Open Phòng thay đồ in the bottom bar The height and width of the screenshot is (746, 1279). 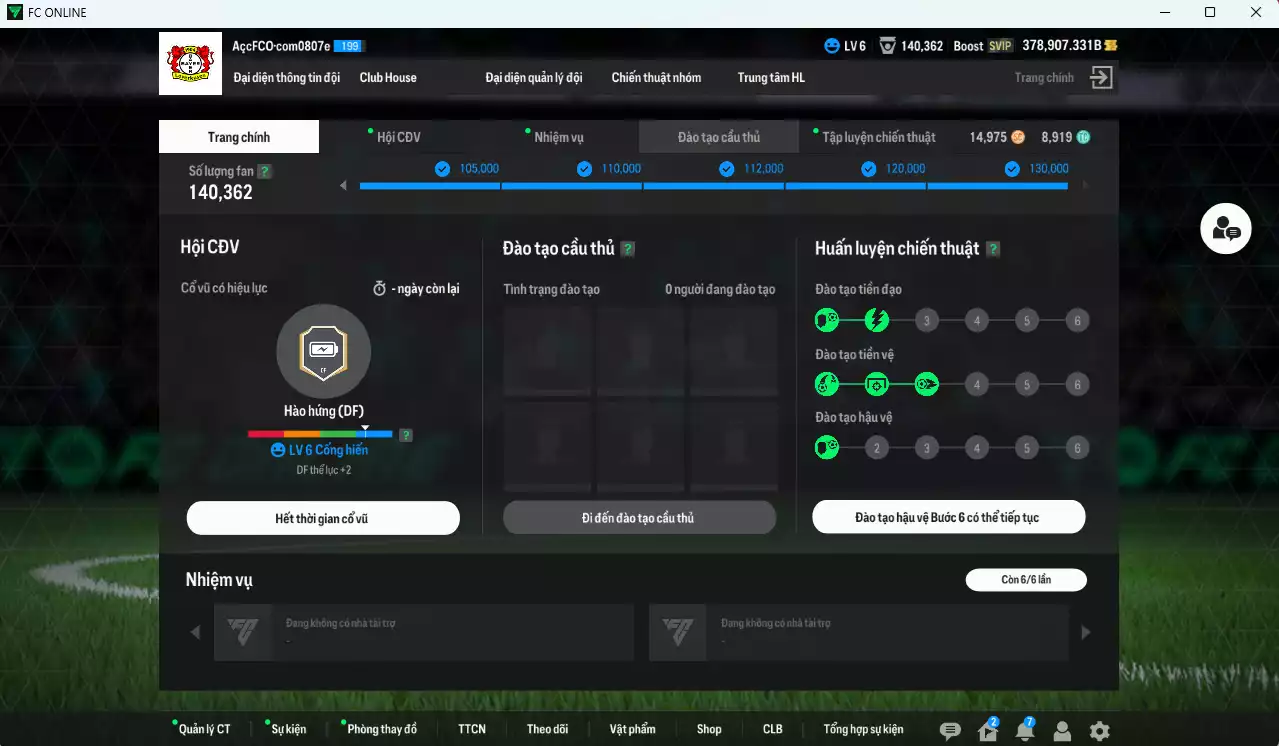click(x=382, y=729)
